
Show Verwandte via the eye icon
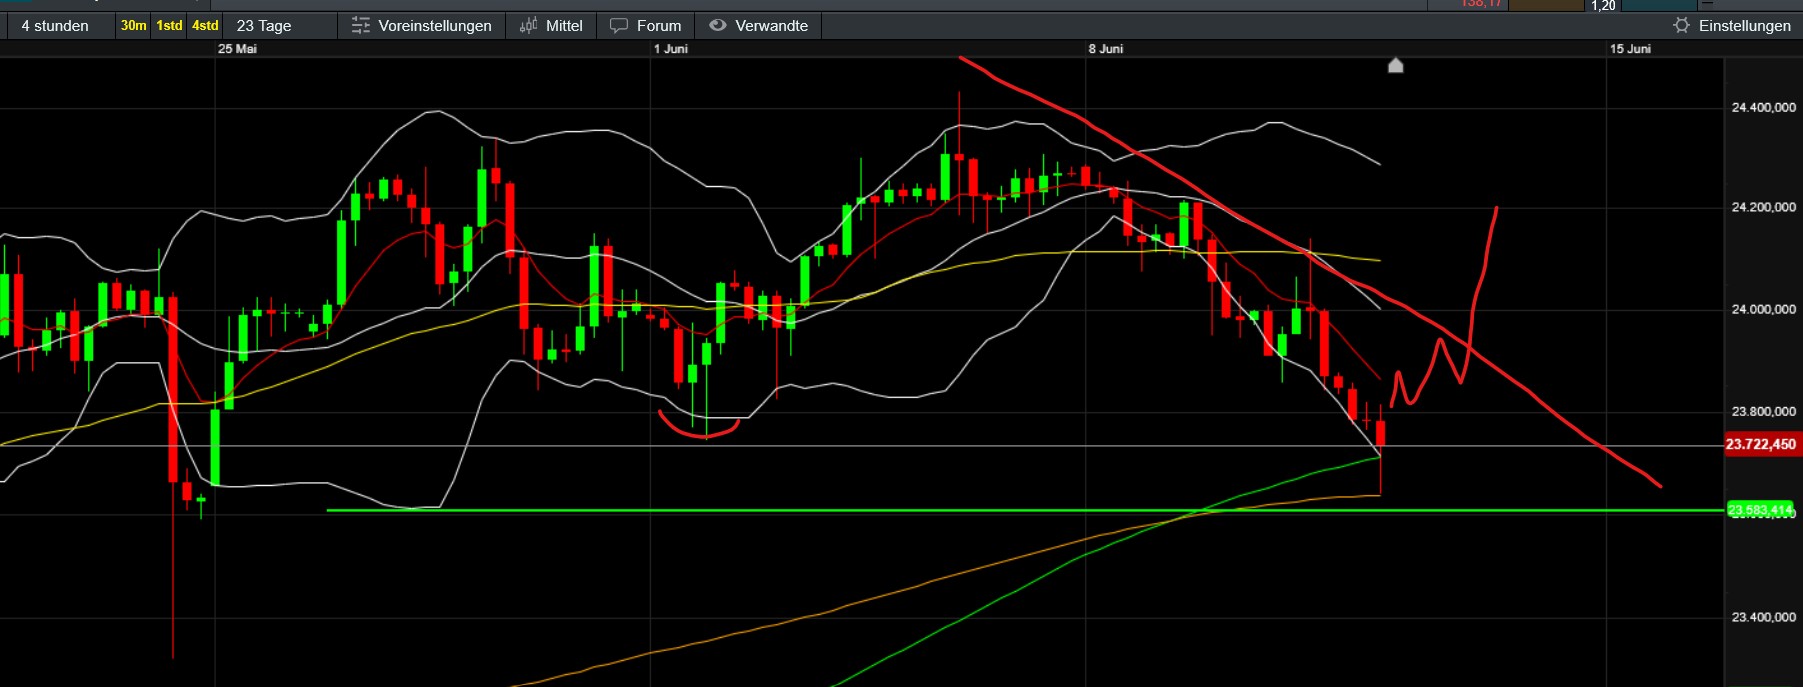tap(717, 26)
